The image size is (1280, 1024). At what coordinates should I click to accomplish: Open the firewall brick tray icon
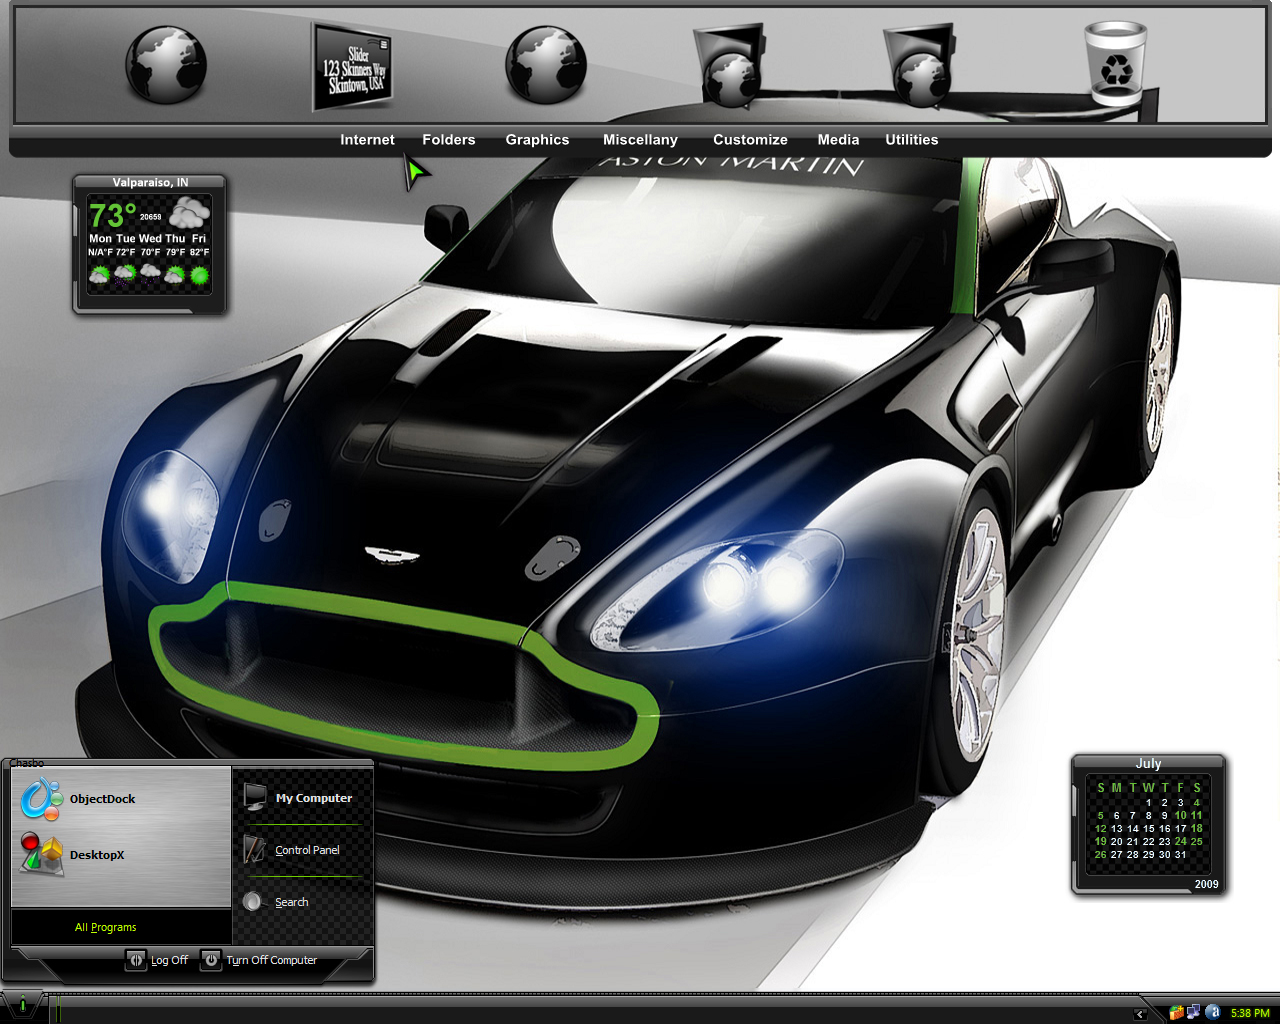click(1176, 1013)
